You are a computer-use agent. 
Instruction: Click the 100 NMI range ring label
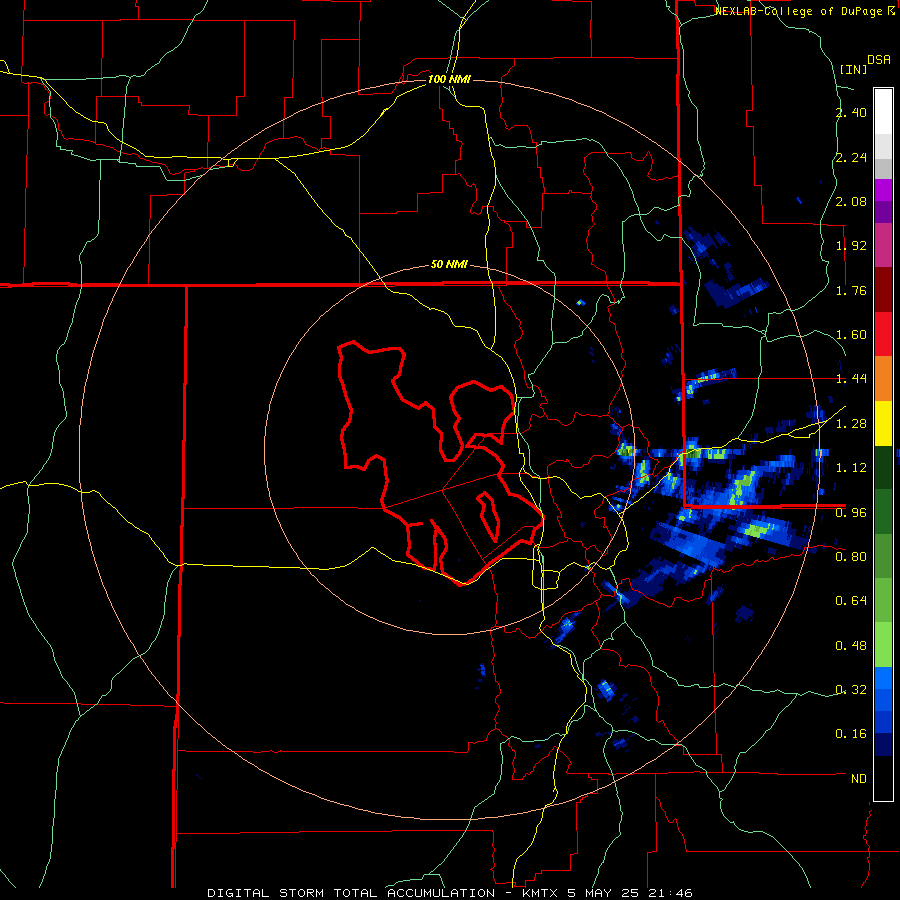coord(449,79)
